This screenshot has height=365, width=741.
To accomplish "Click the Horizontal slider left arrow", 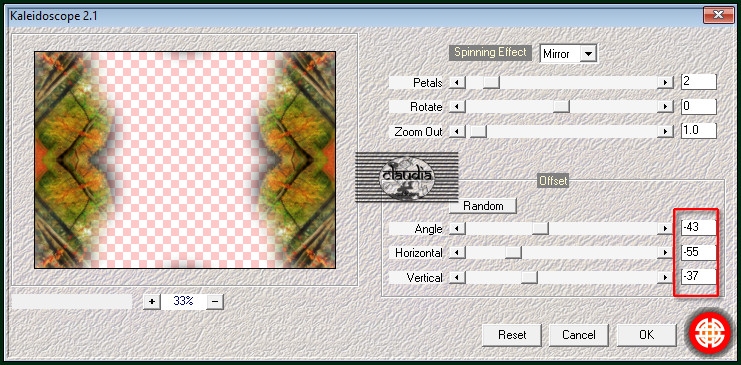I will click(x=457, y=253).
